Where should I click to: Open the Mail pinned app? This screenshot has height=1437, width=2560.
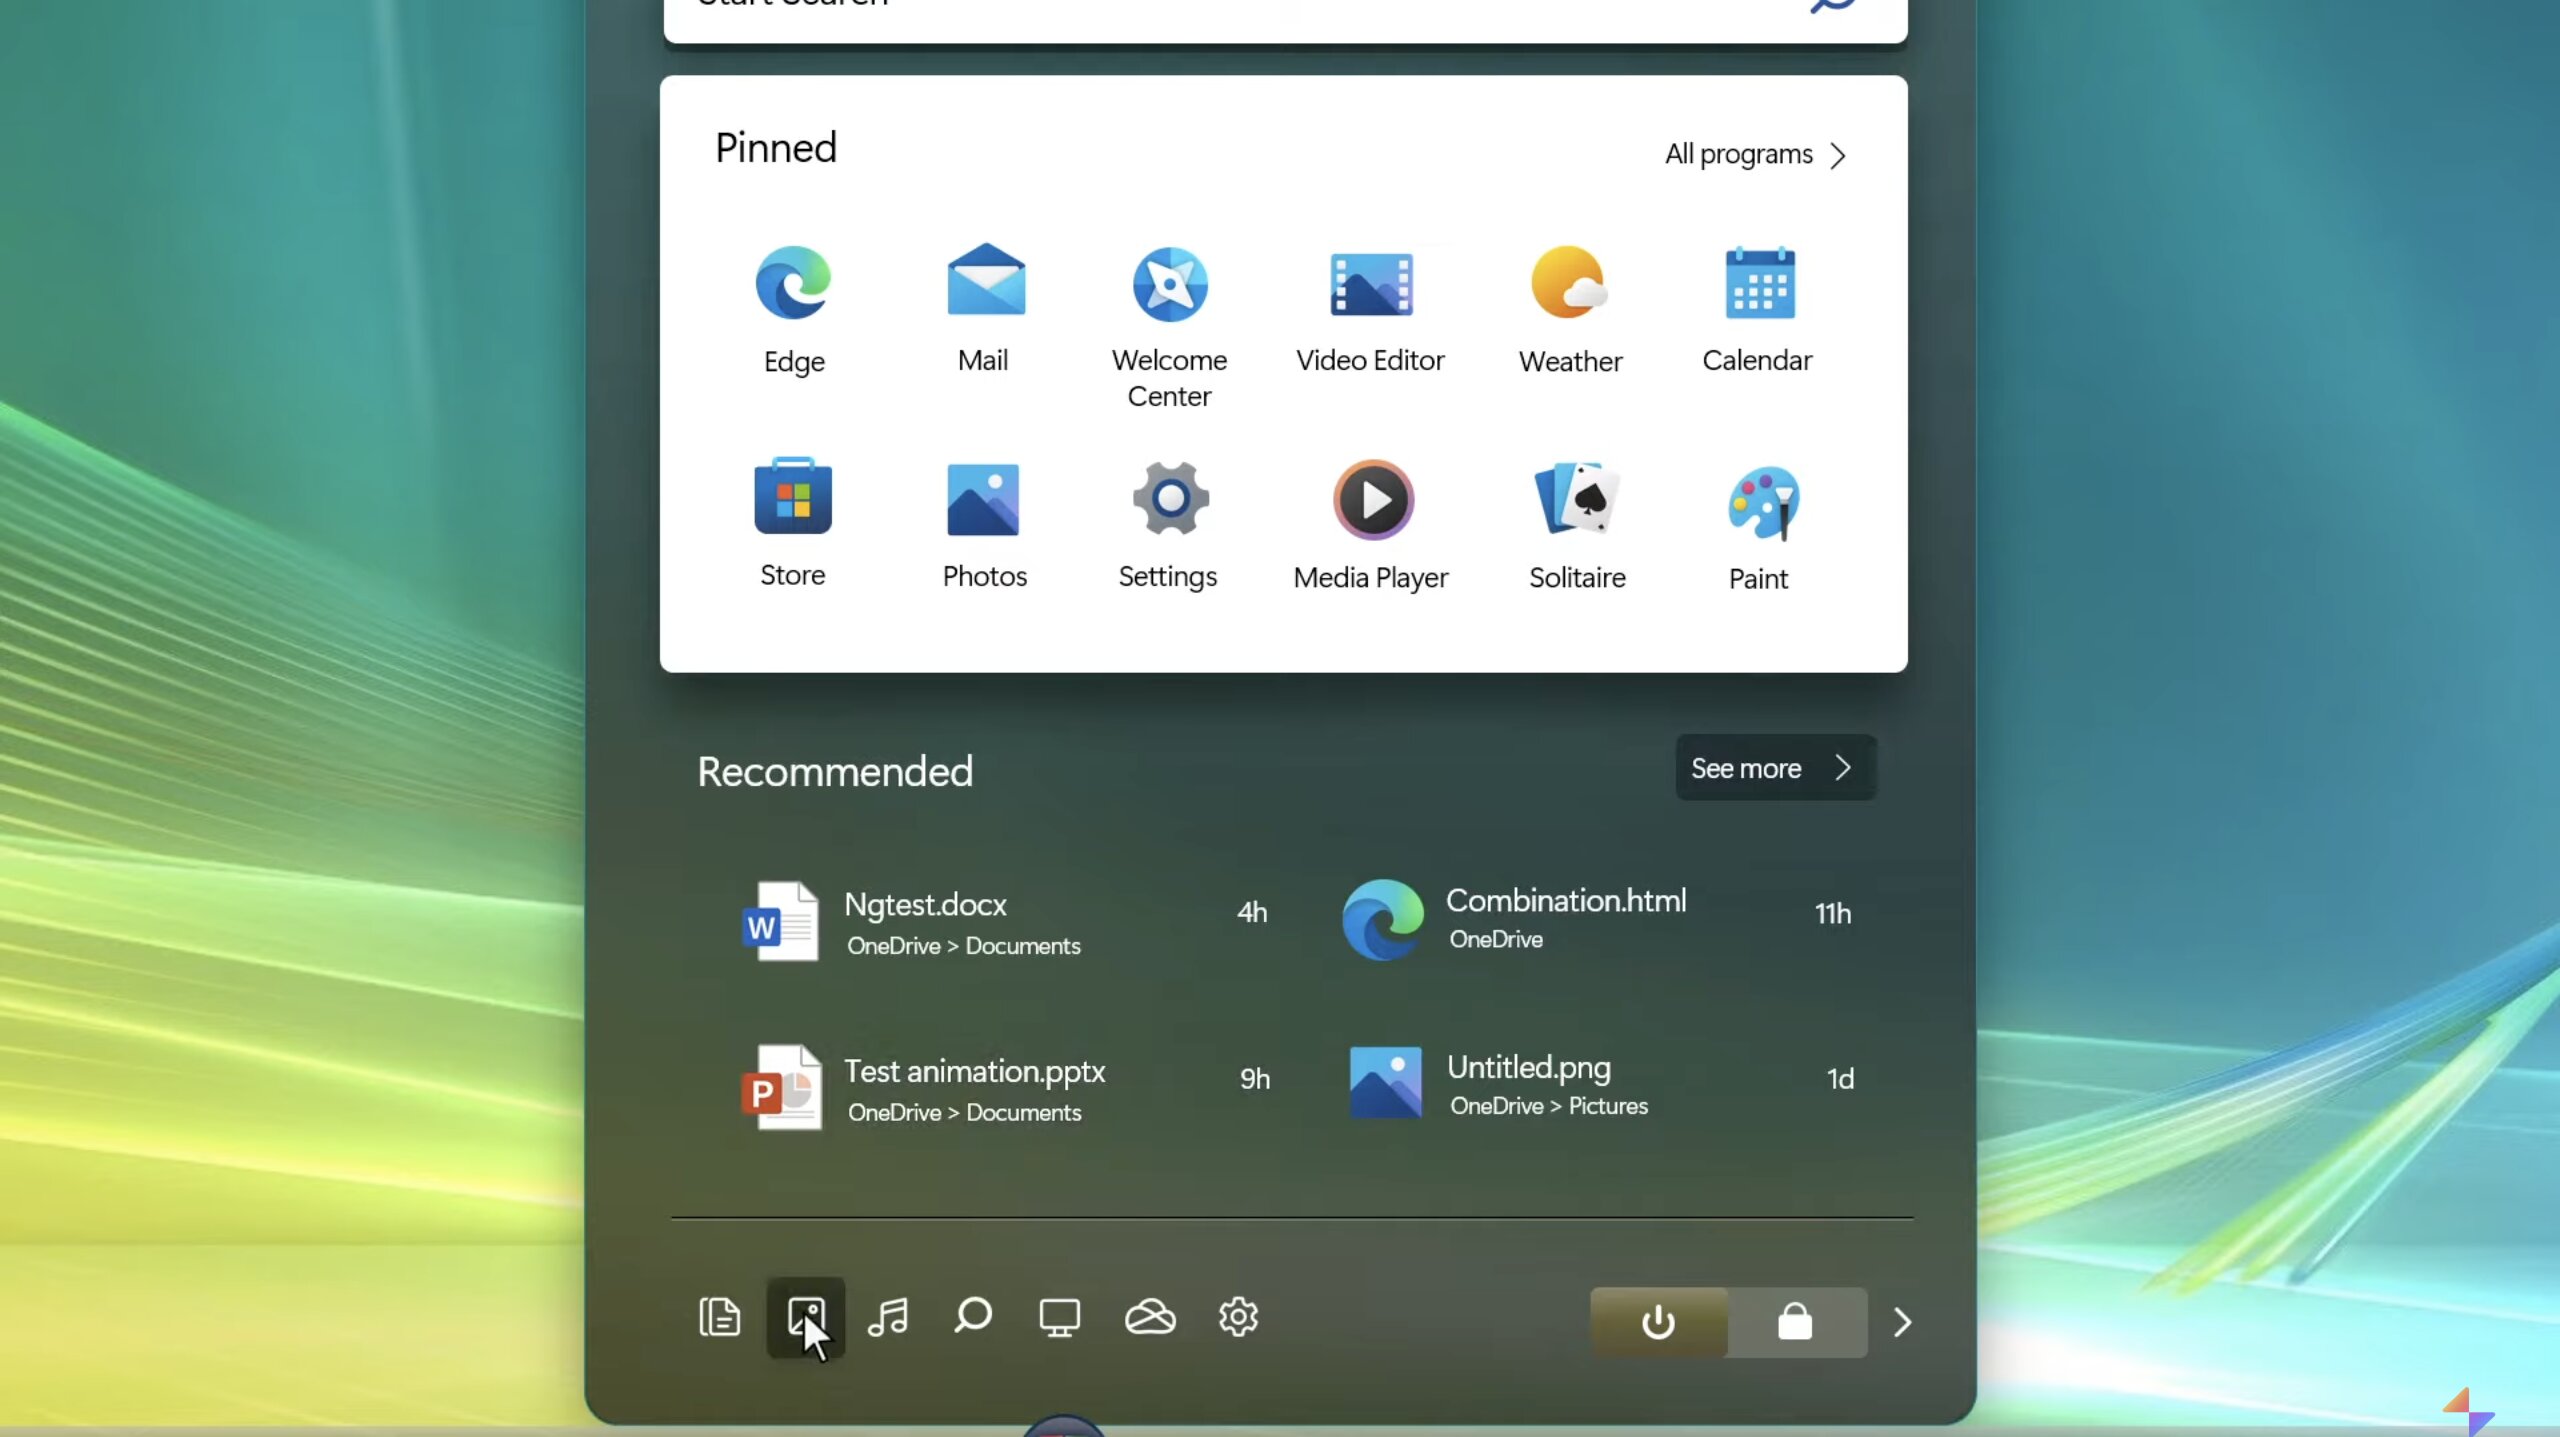[x=984, y=309]
